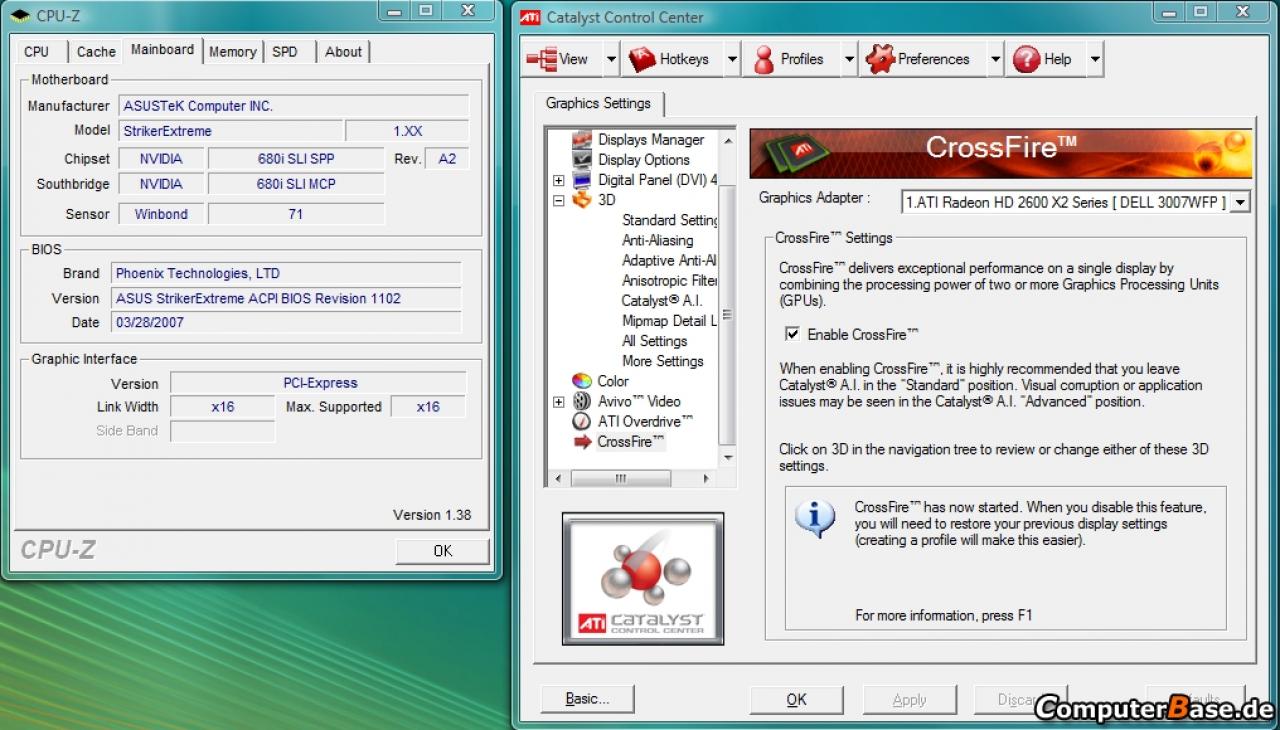Viewport: 1280px width, 730px height.
Task: Click the Basic... button
Action: click(587, 699)
